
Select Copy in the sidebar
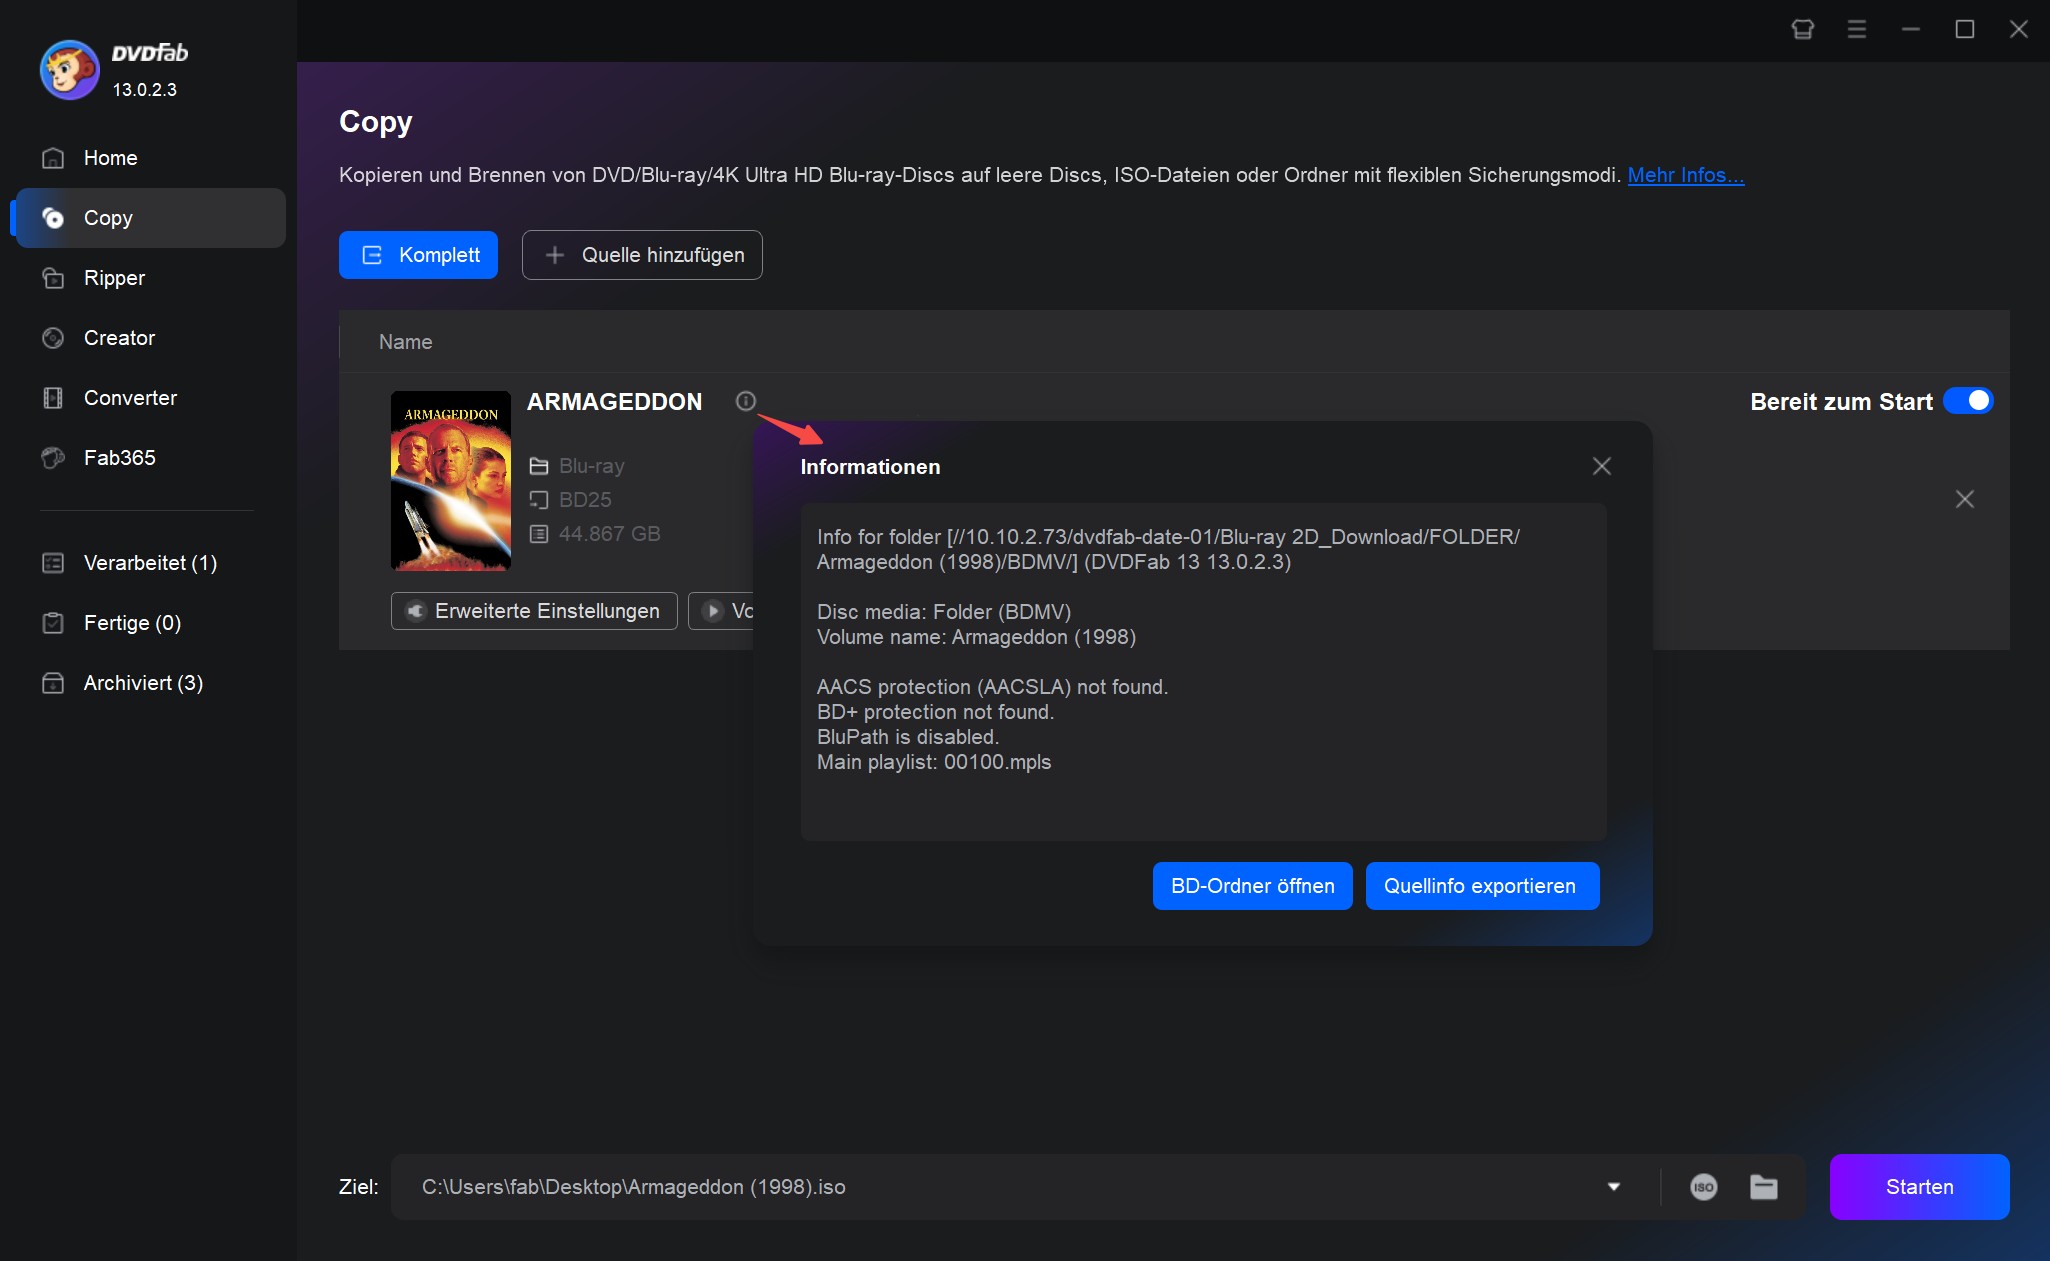point(150,218)
